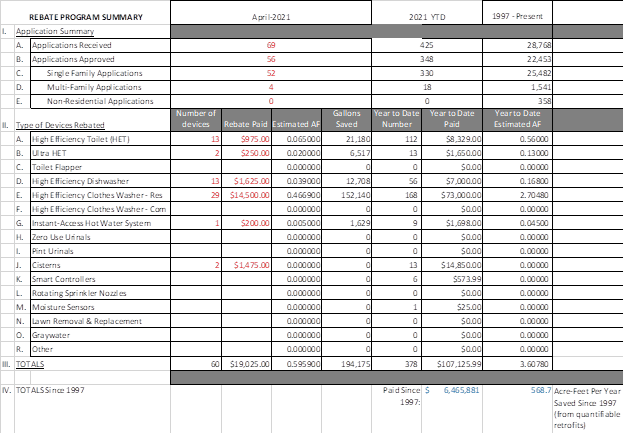This screenshot has height=434, width=624.
Task: Select the 'TOTALS Since 1997' label
Action: click(x=50, y=390)
